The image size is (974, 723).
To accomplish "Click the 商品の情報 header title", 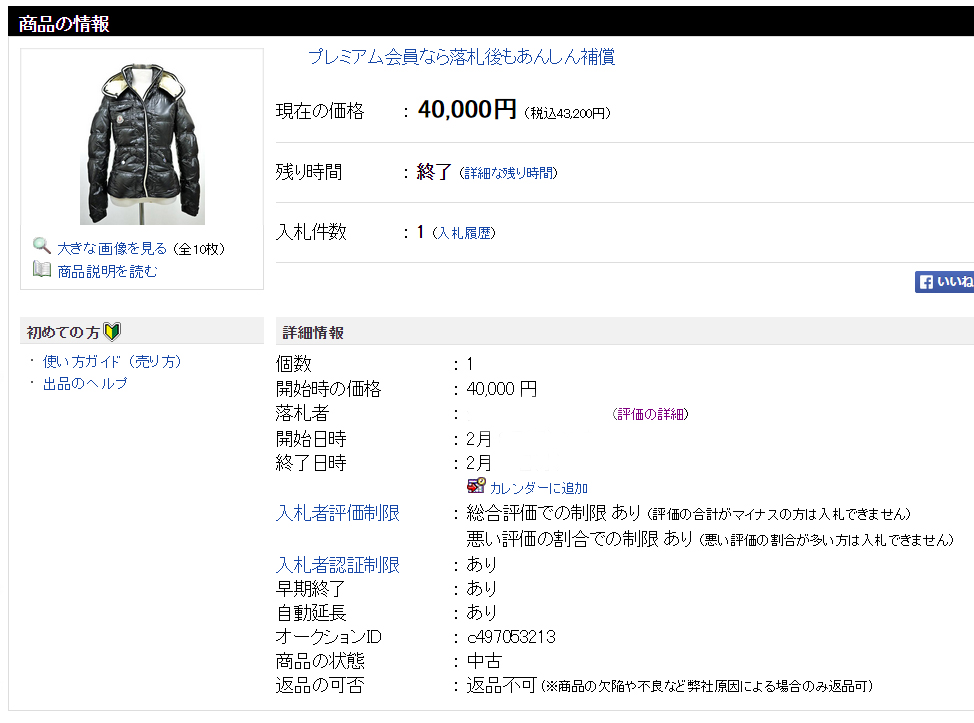I will (x=64, y=24).
